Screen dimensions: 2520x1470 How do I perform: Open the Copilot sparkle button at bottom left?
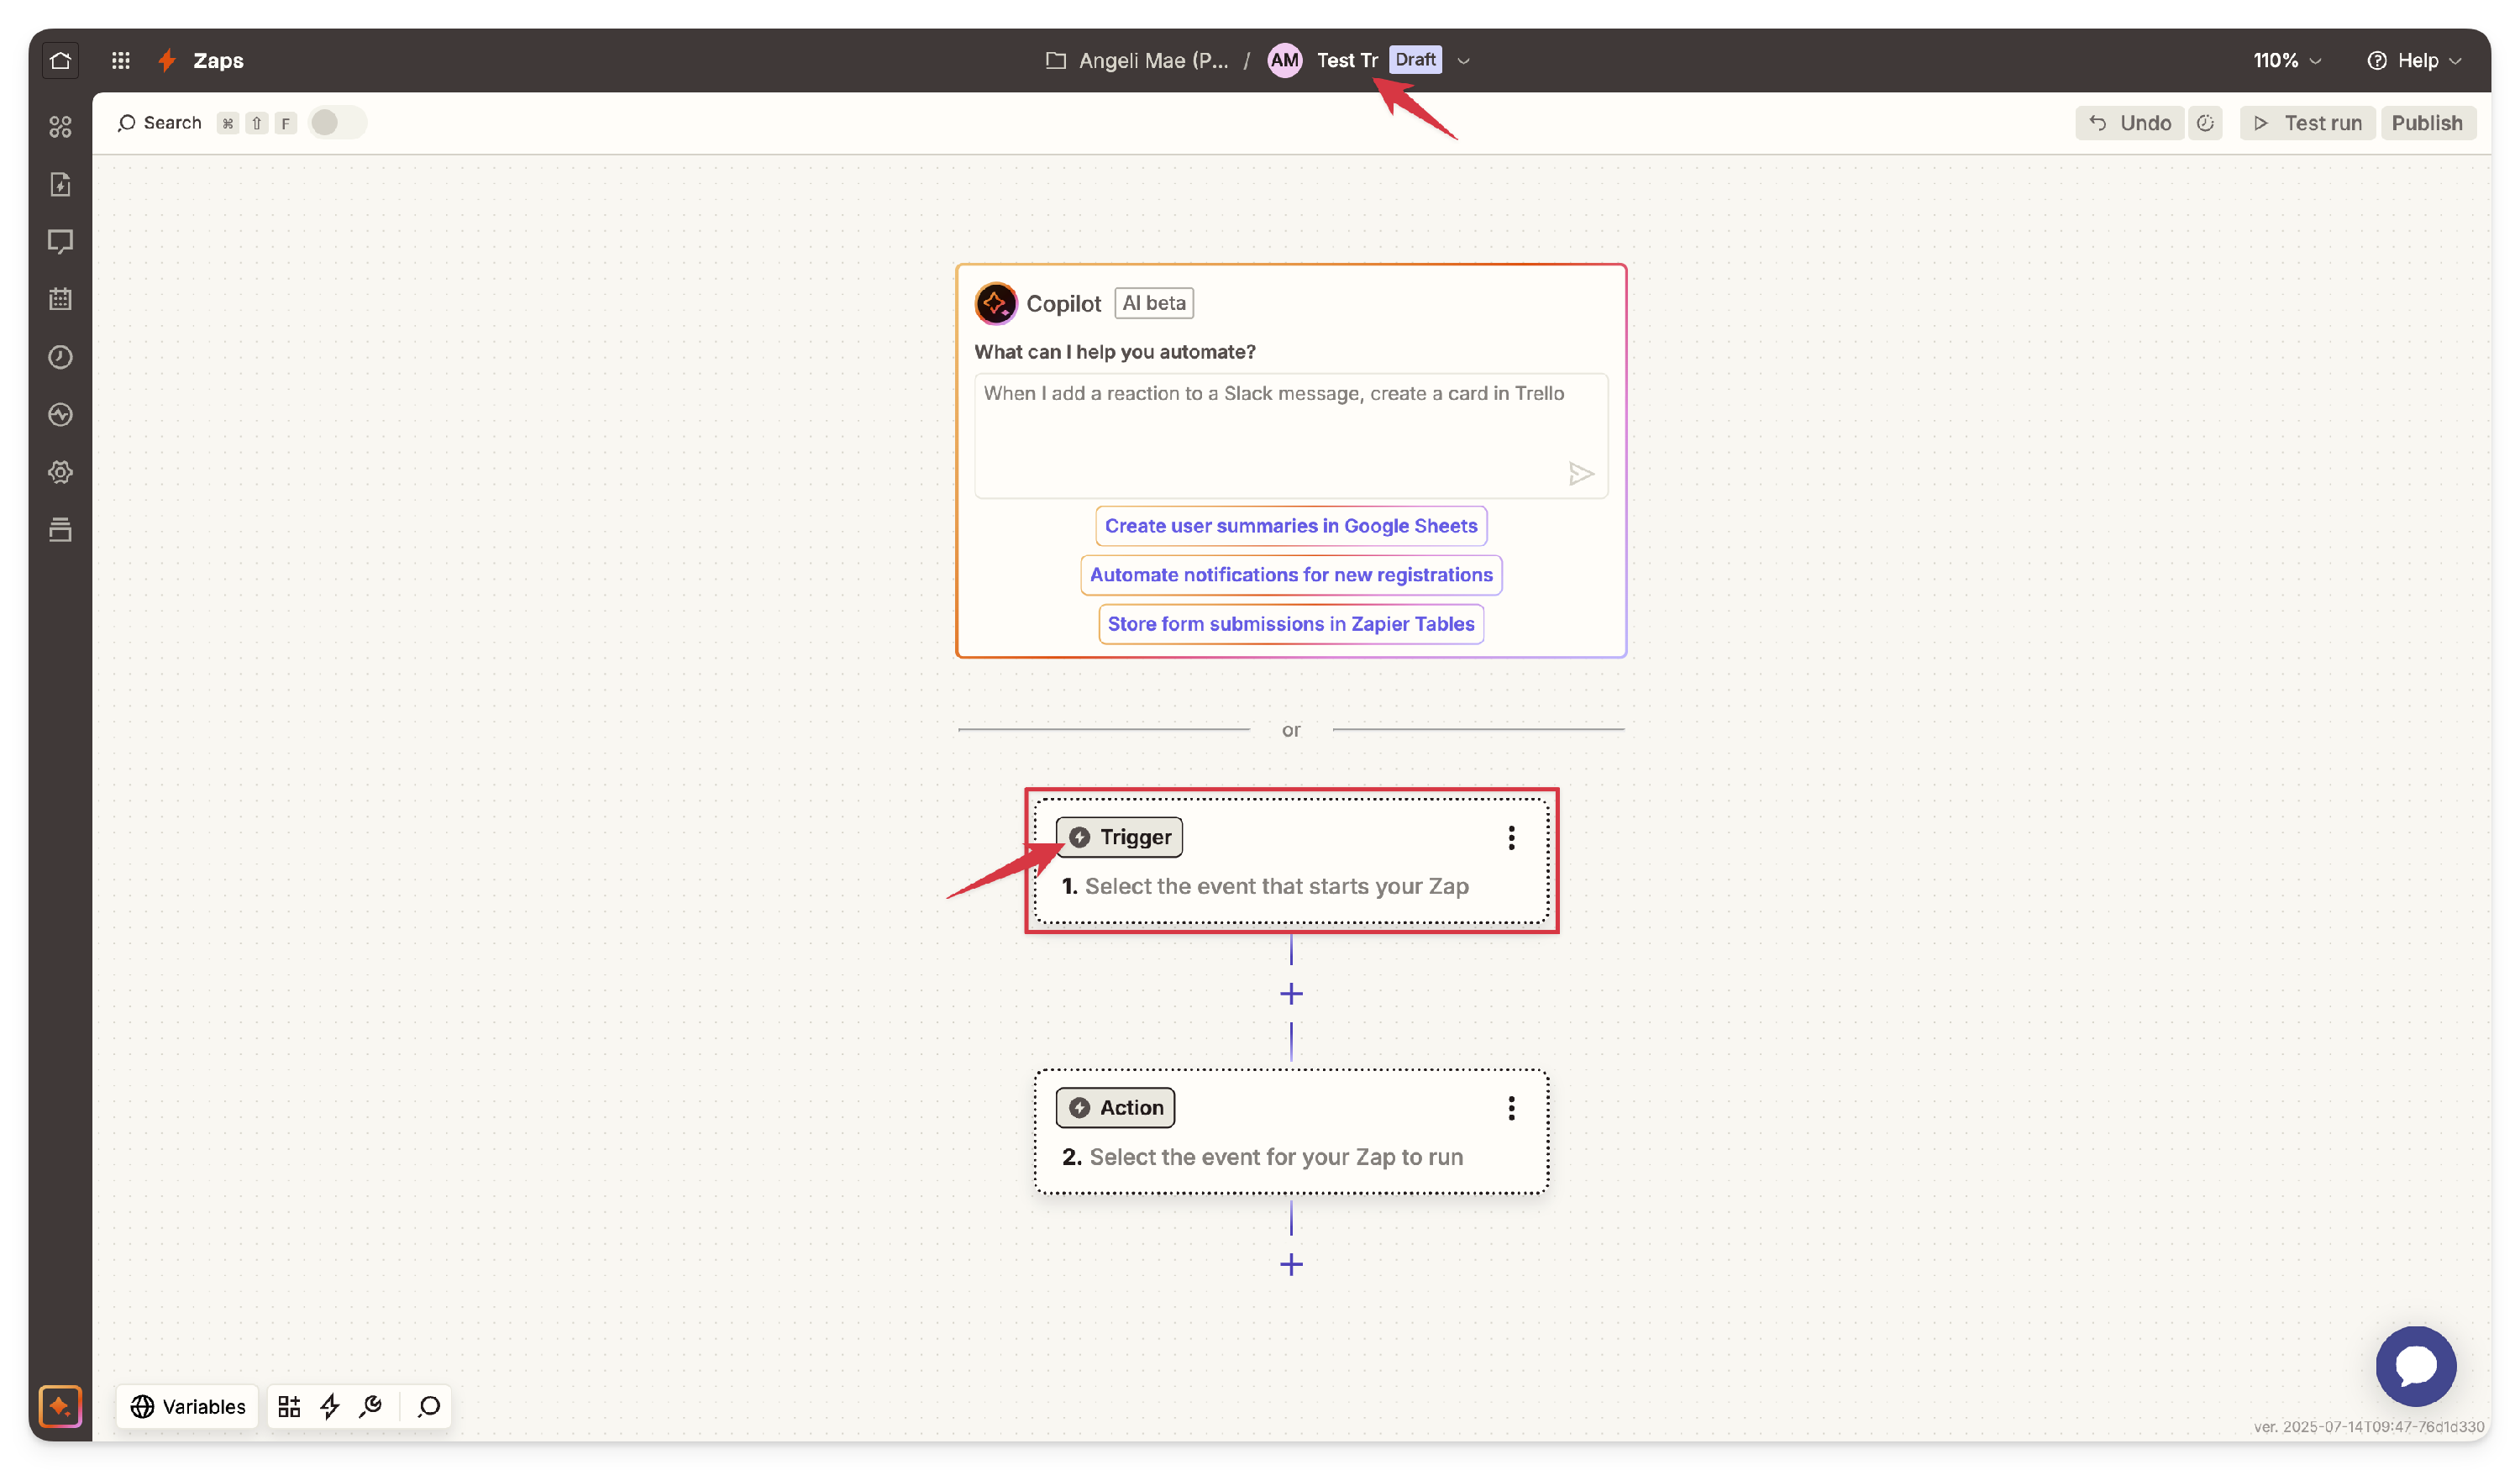point(60,1407)
